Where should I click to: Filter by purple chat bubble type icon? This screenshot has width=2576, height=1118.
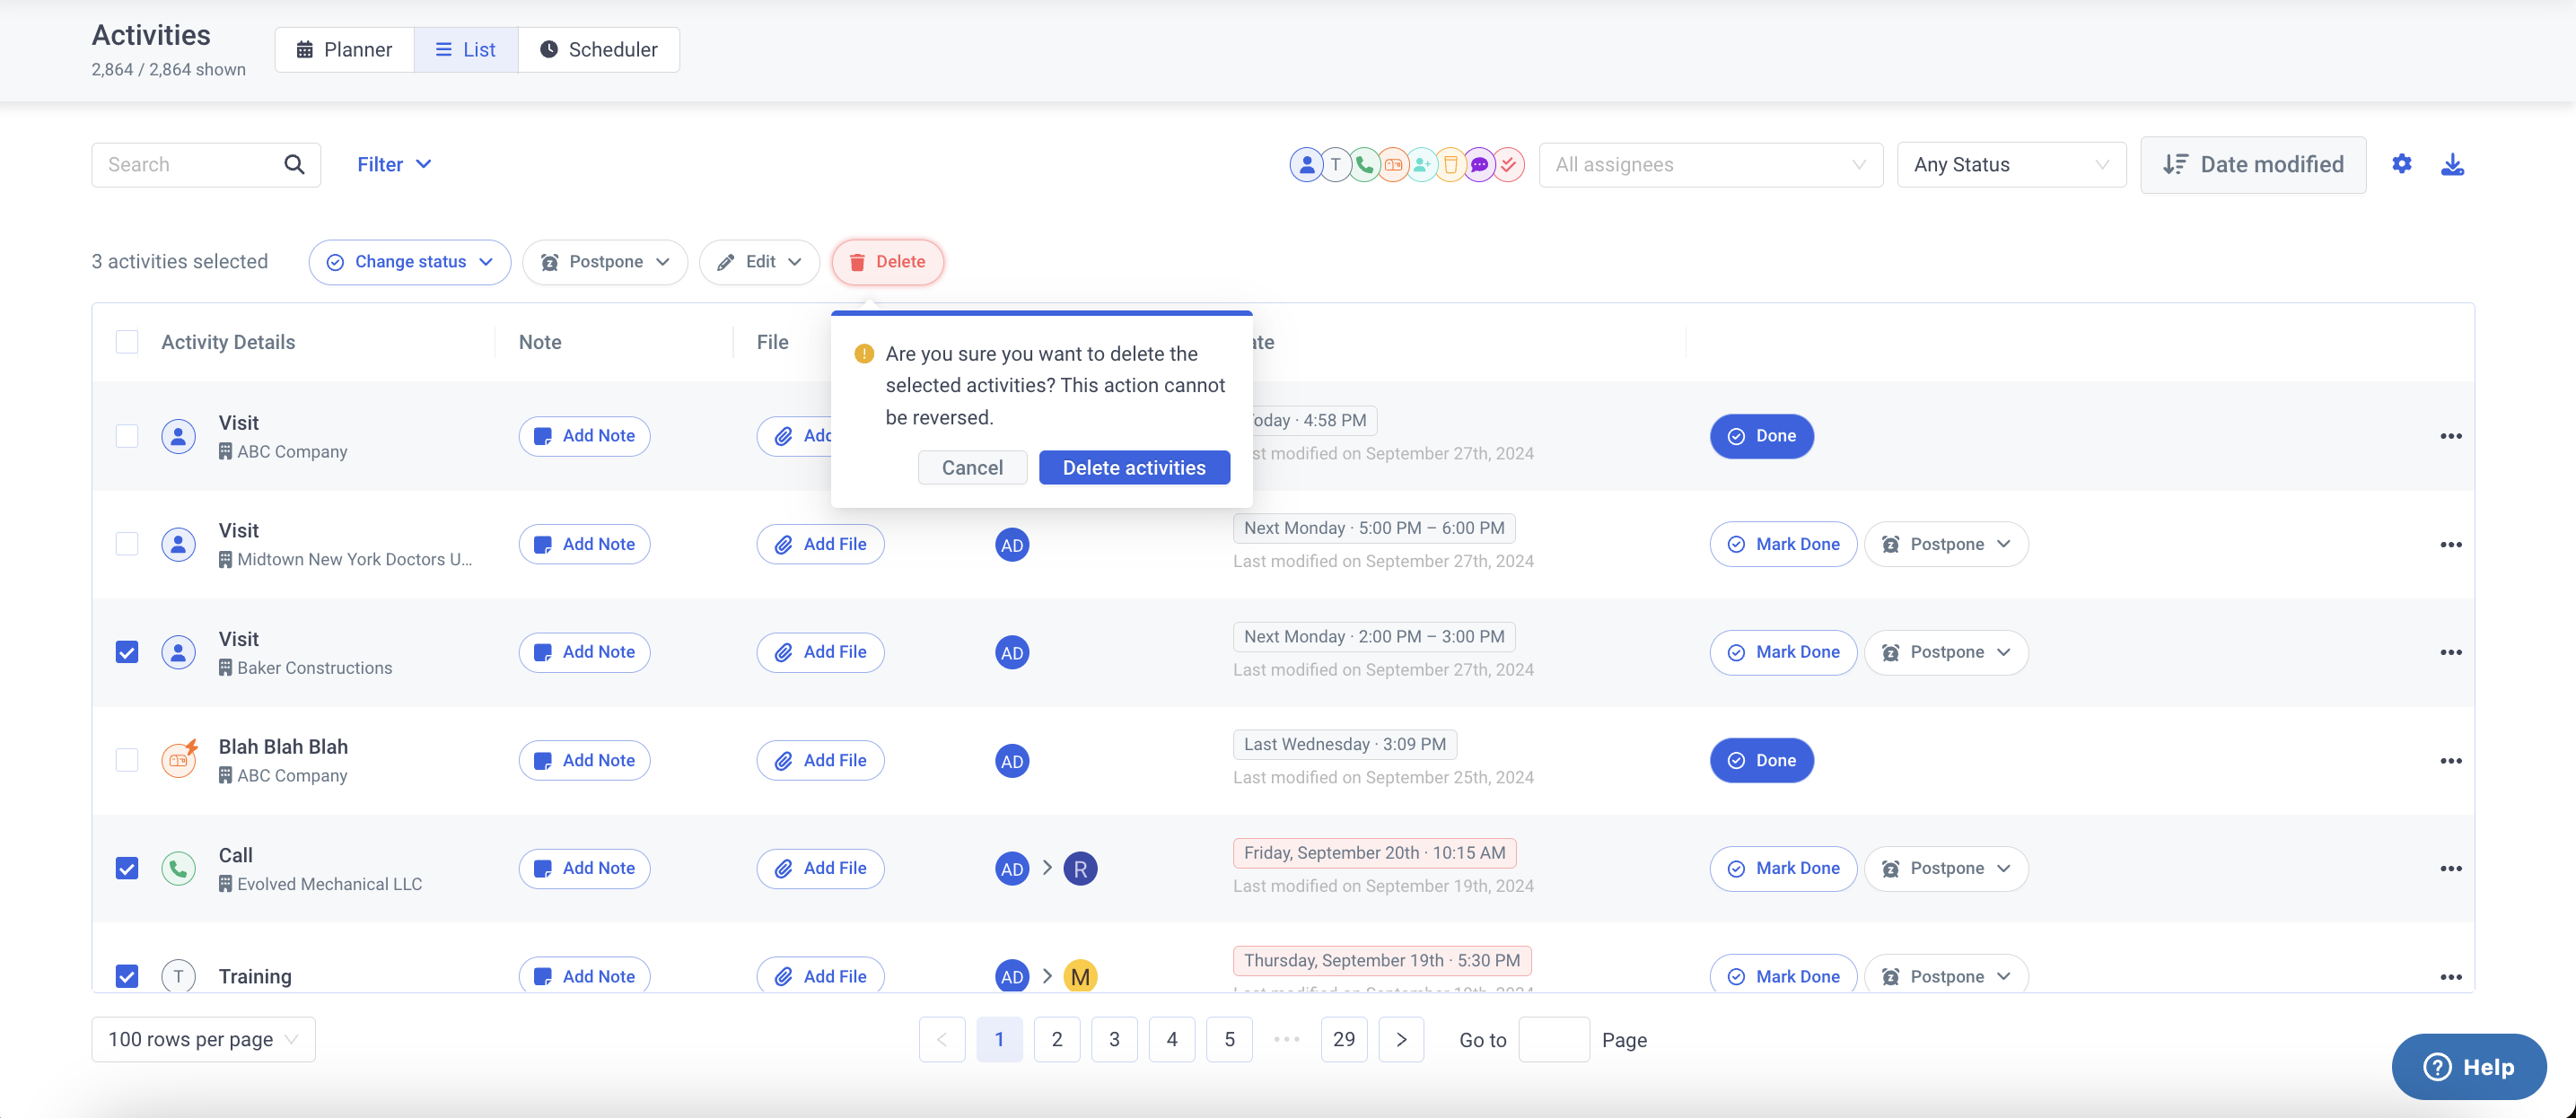pos(1480,164)
